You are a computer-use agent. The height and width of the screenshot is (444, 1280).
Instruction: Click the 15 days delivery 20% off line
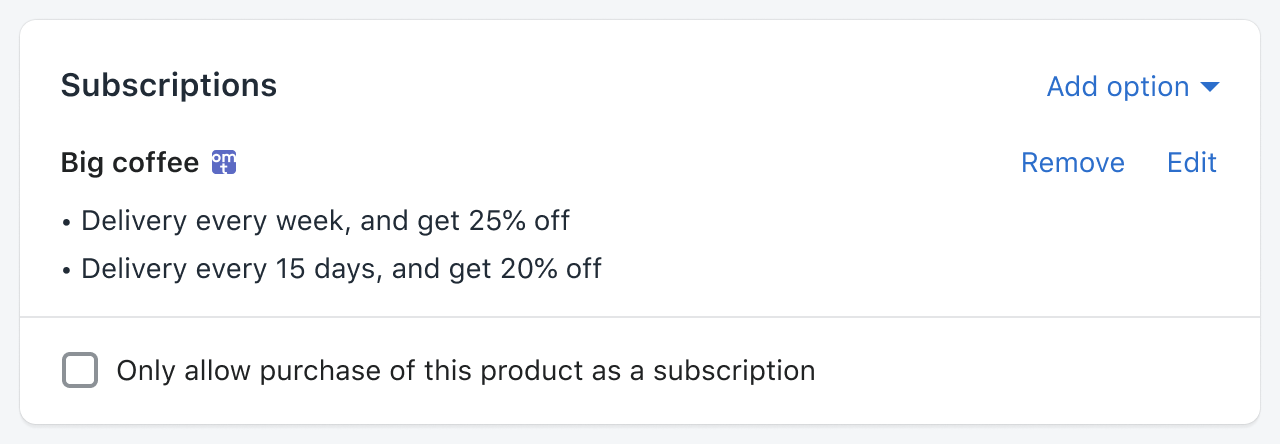tap(341, 268)
